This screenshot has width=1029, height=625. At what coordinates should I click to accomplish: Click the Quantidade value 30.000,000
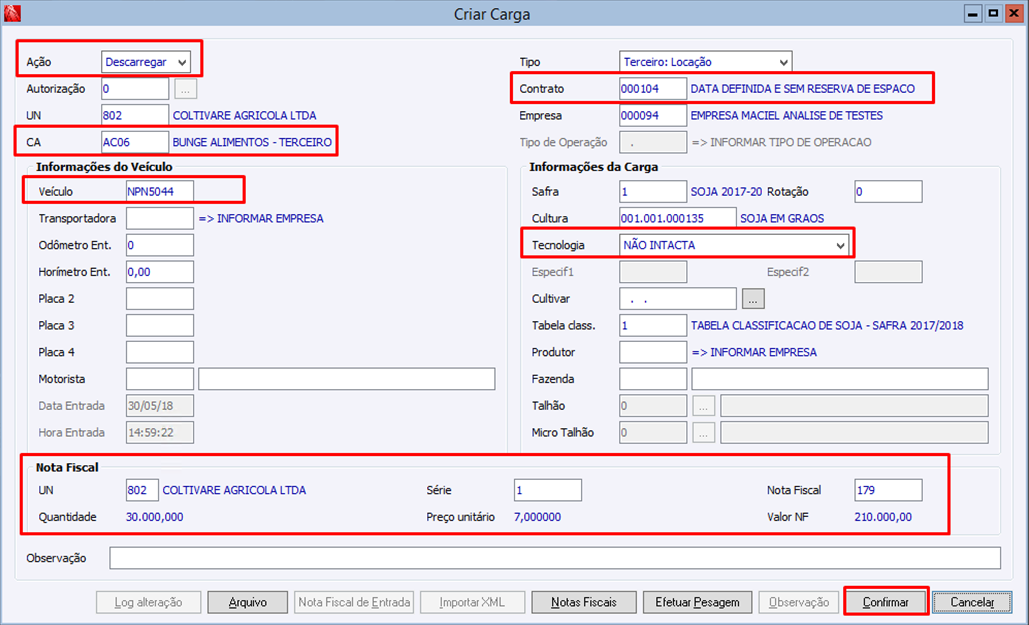pos(154,517)
